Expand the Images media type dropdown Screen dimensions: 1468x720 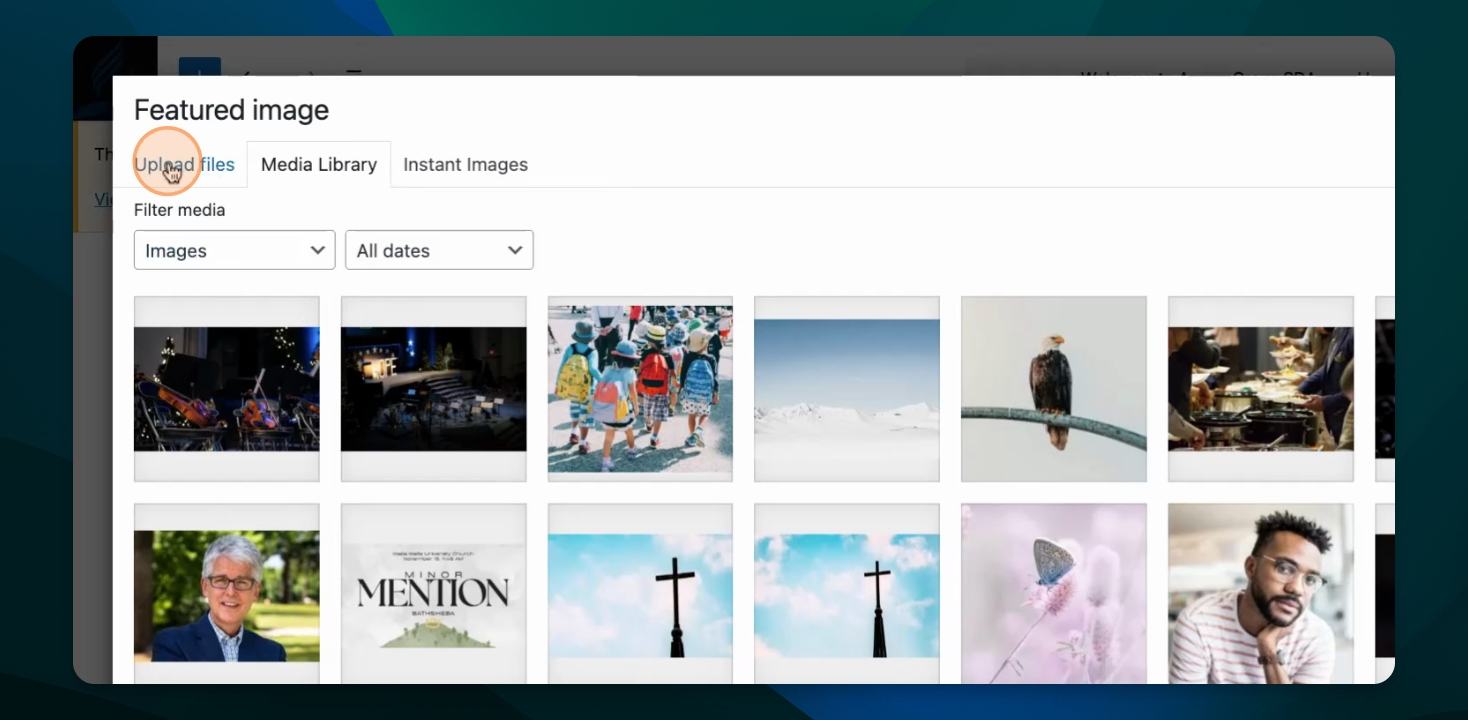[234, 250]
